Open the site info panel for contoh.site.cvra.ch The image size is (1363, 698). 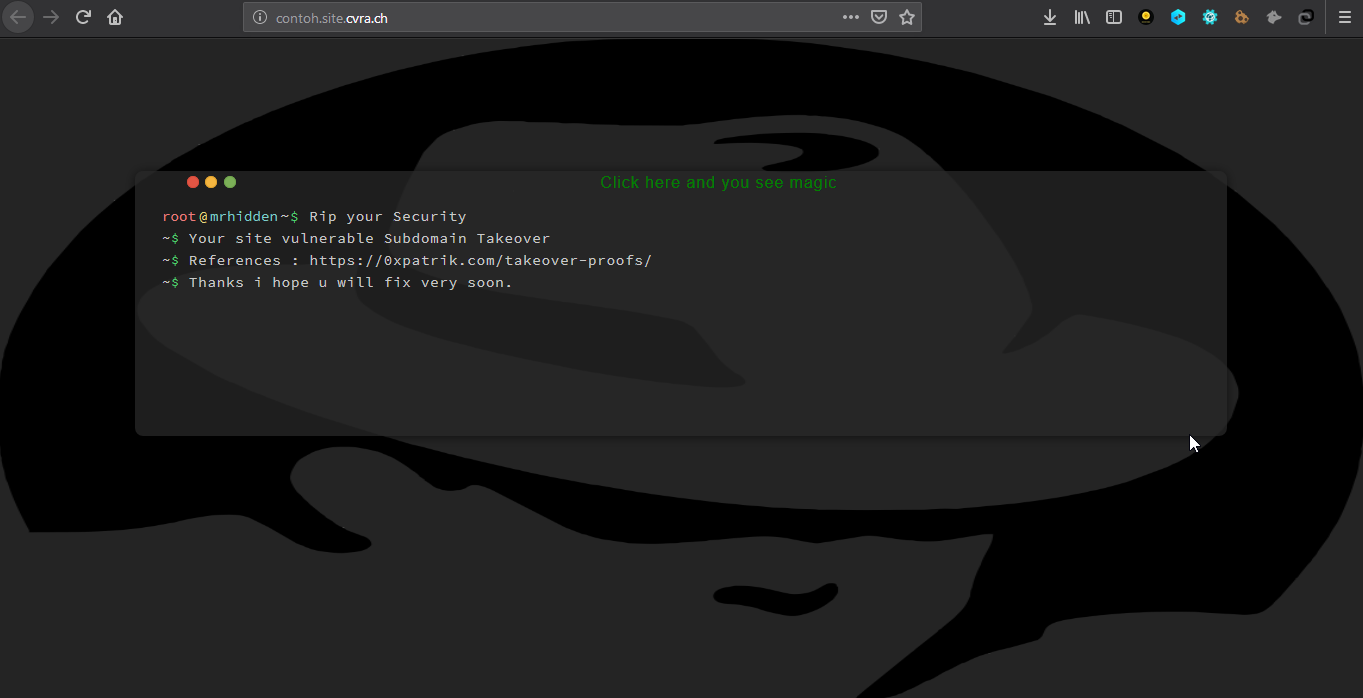pyautogui.click(x=259, y=17)
